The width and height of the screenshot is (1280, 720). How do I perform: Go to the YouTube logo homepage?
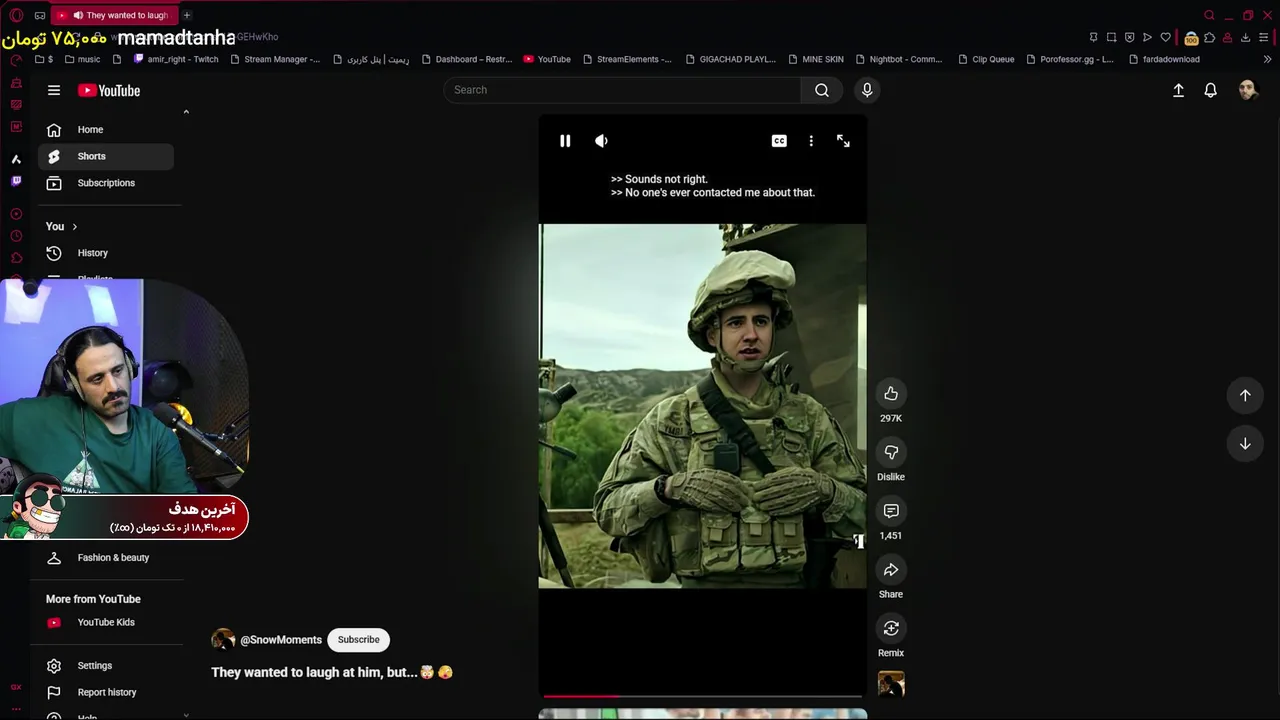click(x=109, y=90)
